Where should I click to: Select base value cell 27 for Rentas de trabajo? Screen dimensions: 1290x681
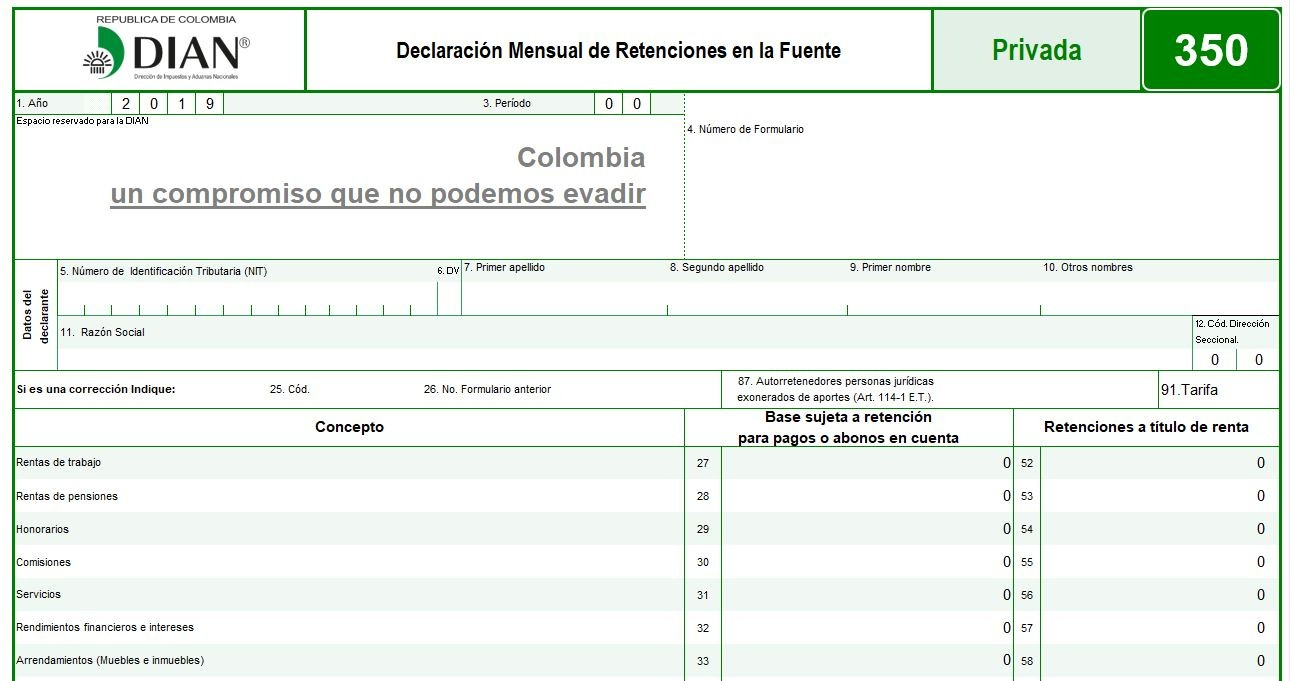[866, 463]
